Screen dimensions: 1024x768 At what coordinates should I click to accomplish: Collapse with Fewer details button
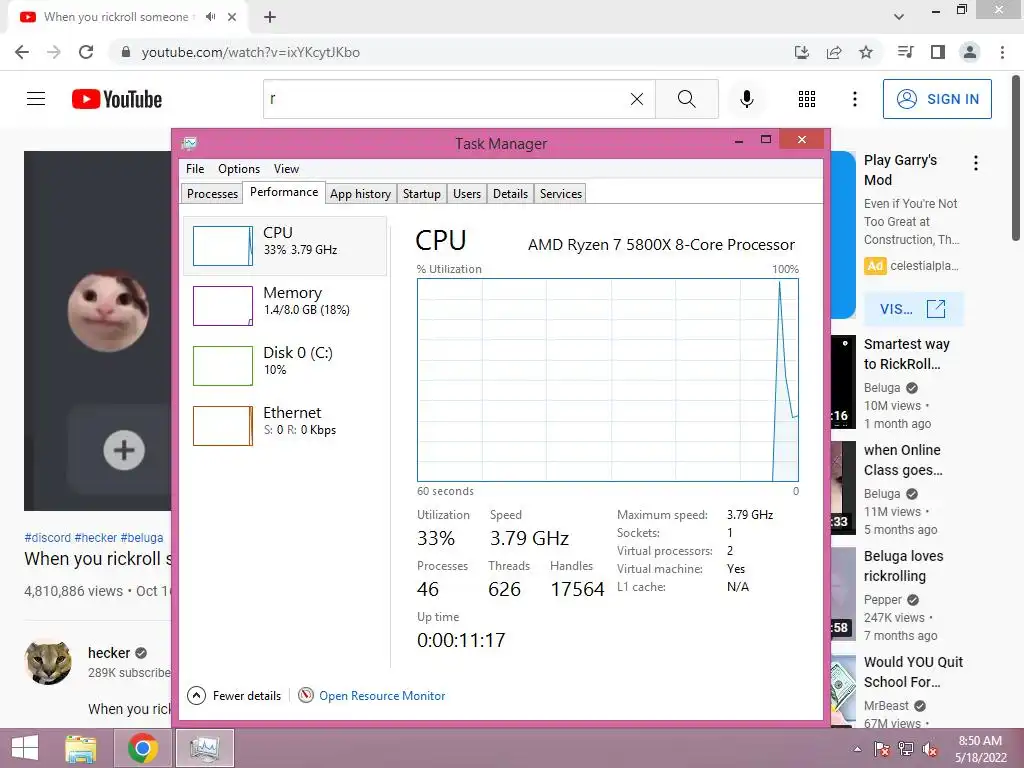[234, 696]
